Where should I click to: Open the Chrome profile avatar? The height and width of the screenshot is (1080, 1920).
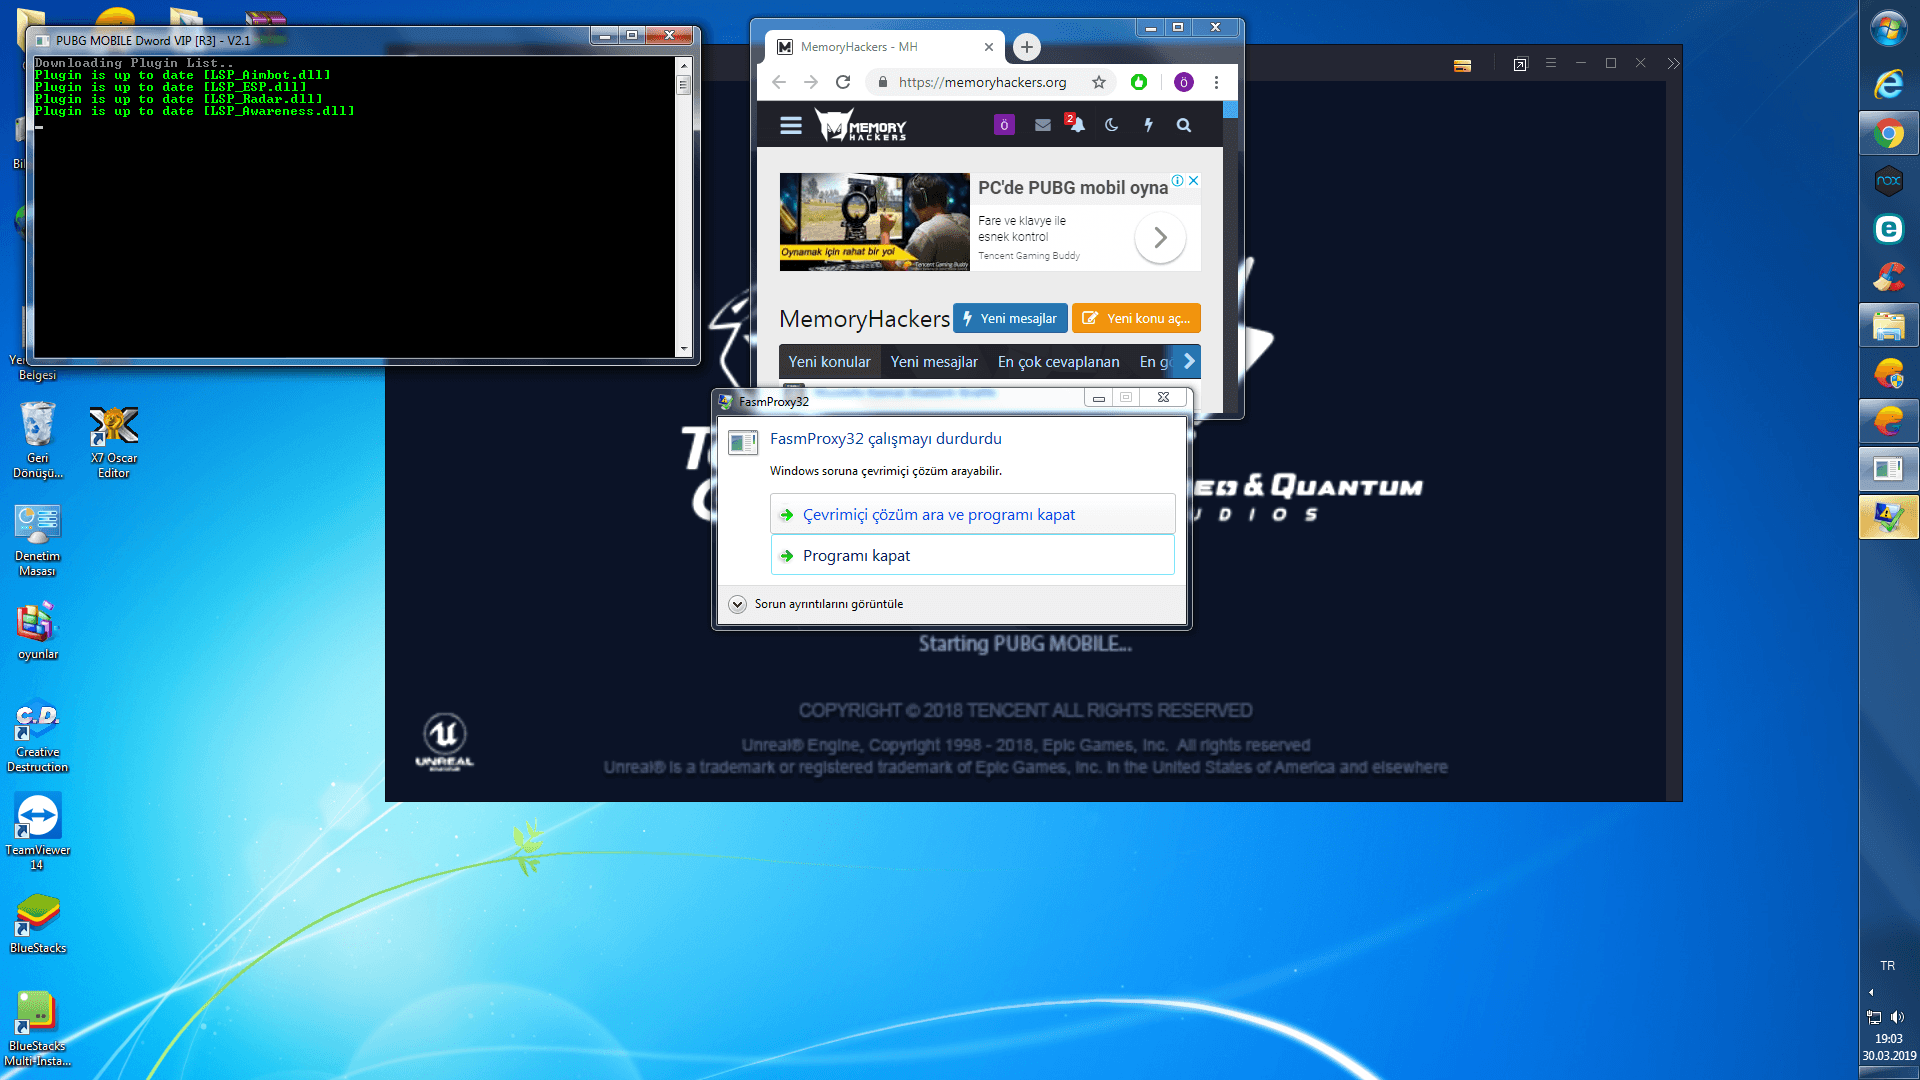[1184, 82]
